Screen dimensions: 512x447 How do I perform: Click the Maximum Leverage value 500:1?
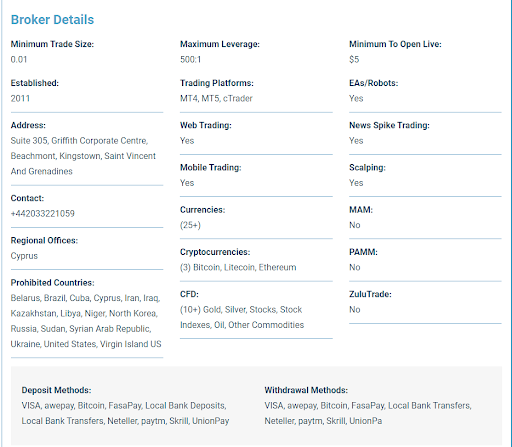pyautogui.click(x=191, y=60)
